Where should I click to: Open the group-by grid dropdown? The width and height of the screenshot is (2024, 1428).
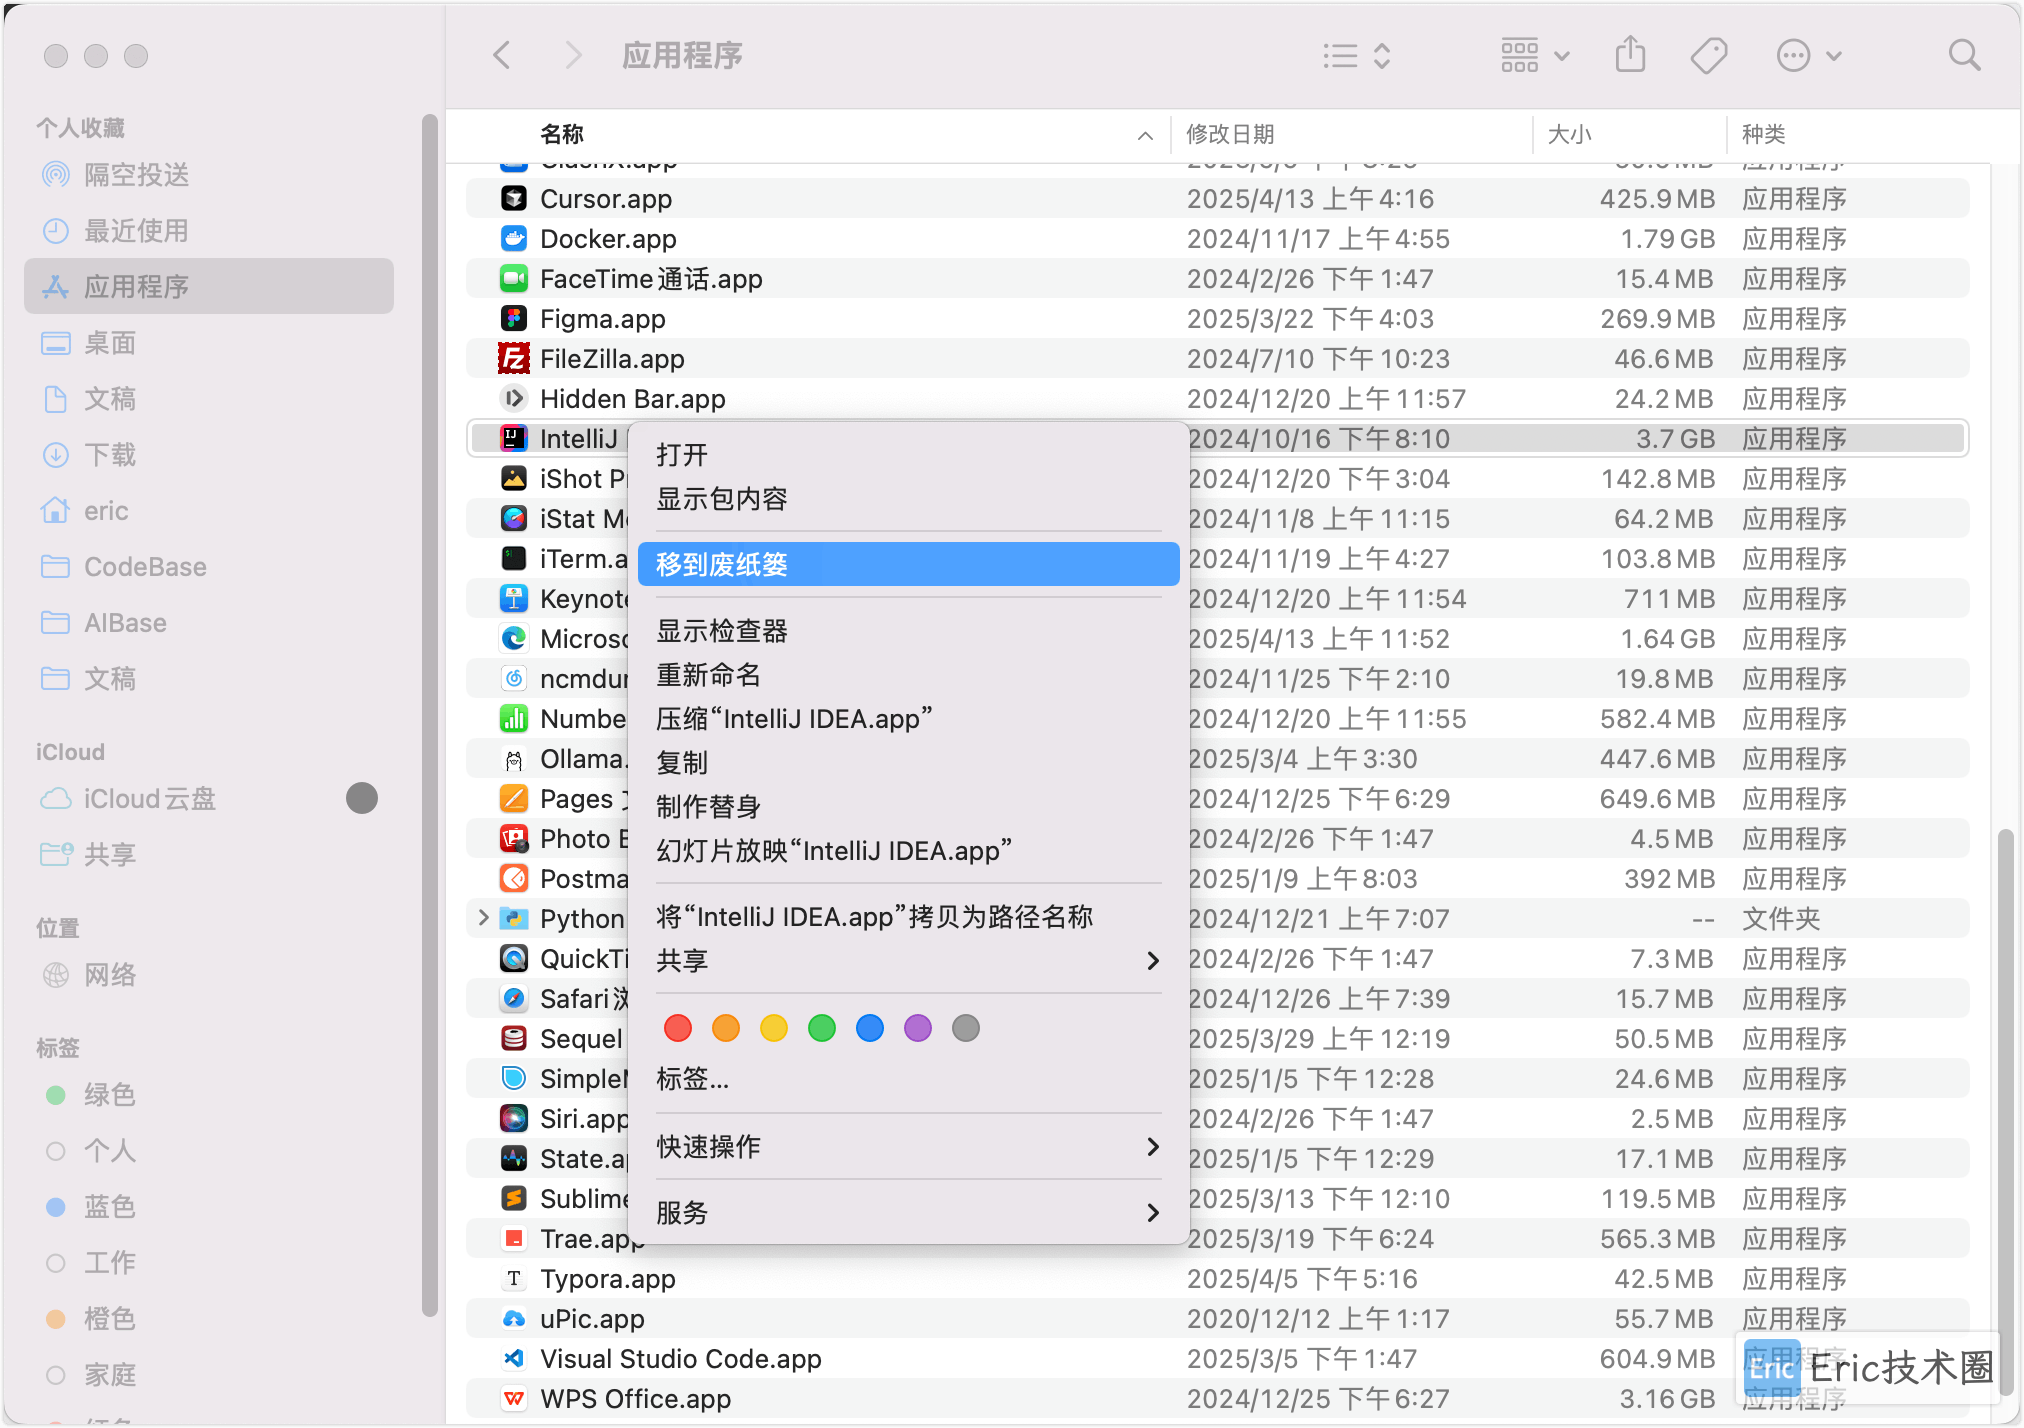(1535, 55)
